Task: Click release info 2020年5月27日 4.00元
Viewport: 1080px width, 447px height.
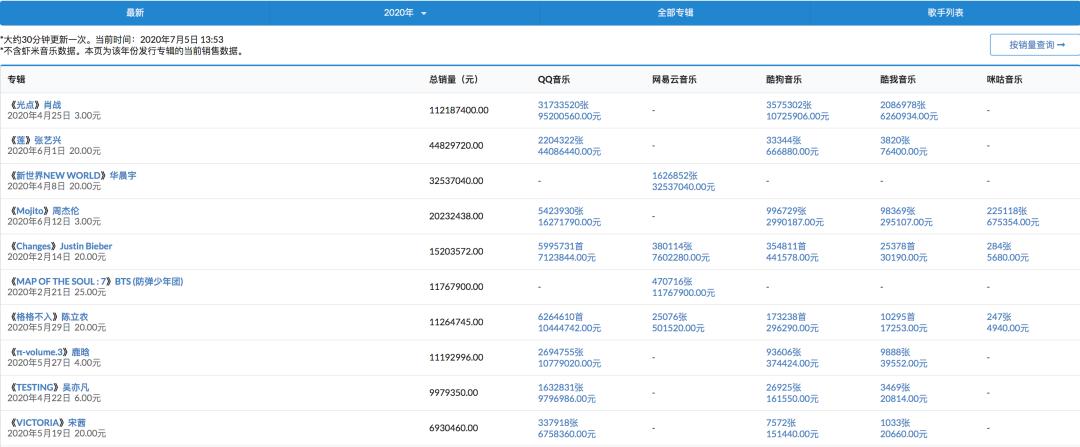Action: [54, 363]
